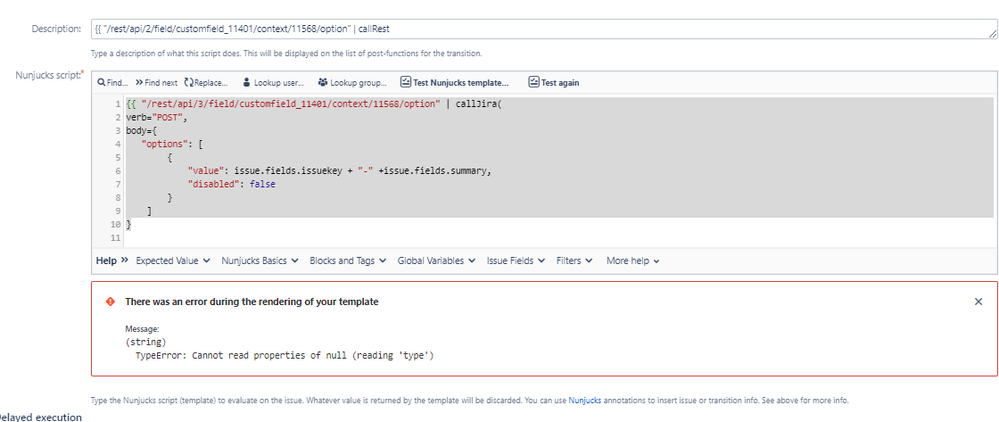
Task: Click the Description field resize handle corner
Action: coord(993,35)
